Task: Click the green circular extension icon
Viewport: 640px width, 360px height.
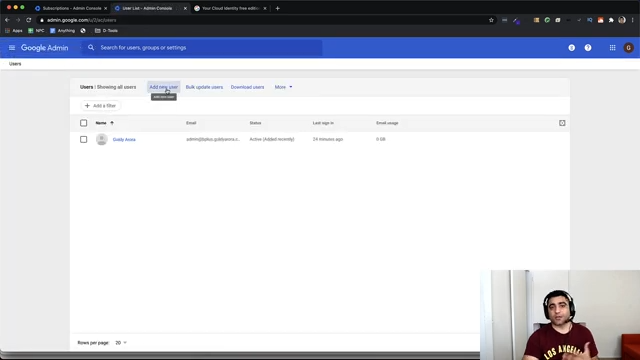Action: (547, 20)
